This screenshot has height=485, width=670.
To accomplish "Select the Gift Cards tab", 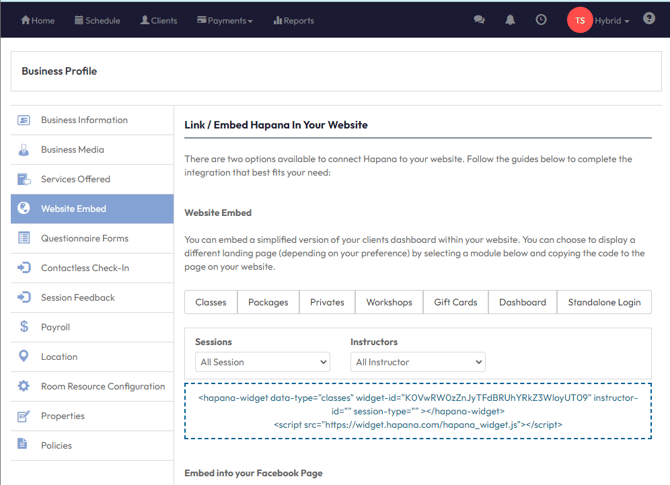I will pos(455,302).
